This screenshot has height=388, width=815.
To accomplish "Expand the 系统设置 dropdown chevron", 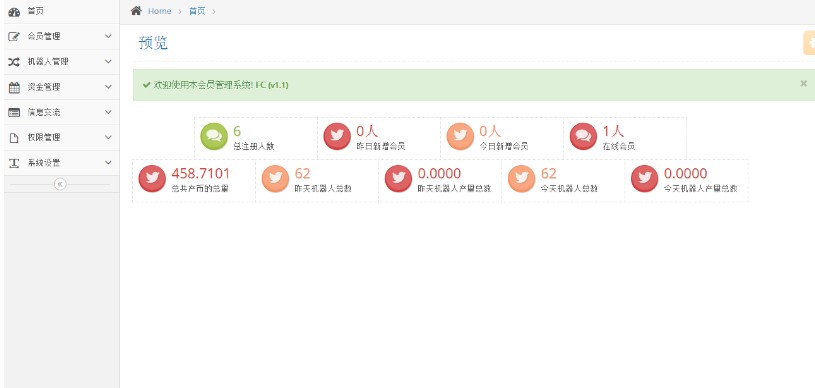I will pyautogui.click(x=108, y=163).
